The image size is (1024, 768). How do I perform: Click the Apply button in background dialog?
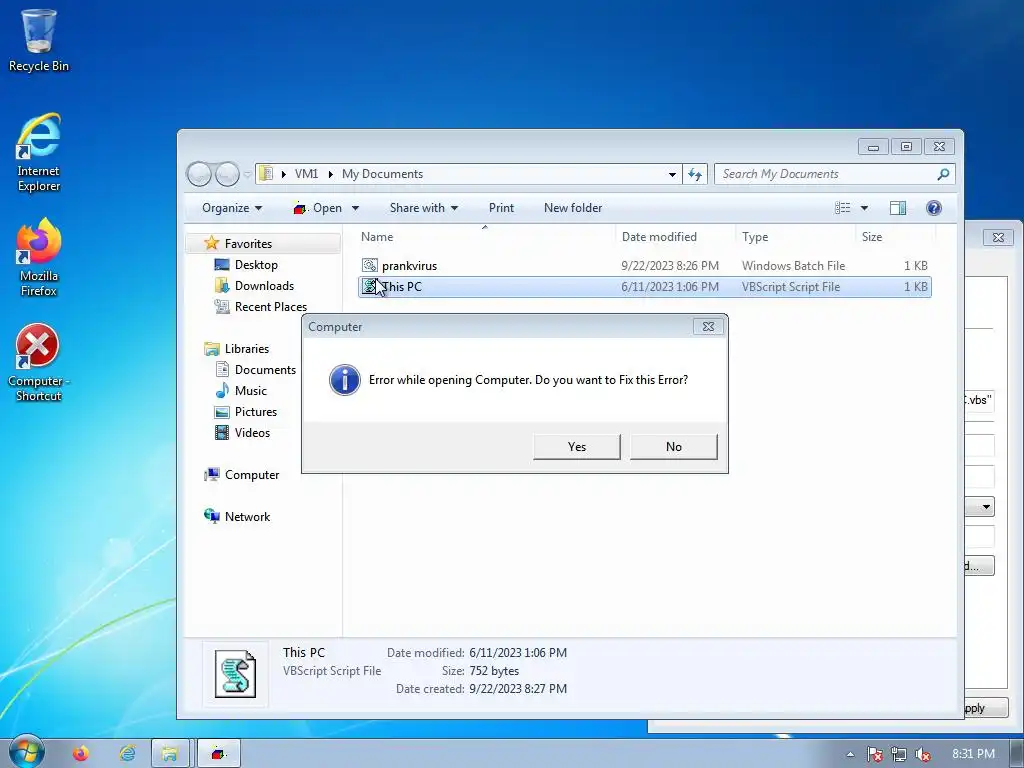986,708
